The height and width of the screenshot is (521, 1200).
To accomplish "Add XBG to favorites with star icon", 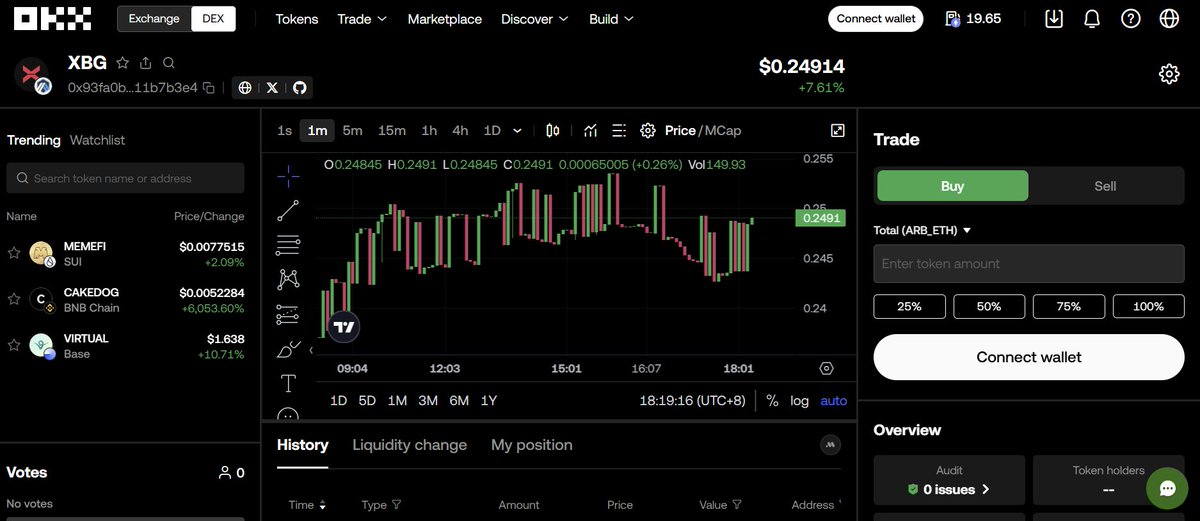I will (x=122, y=62).
